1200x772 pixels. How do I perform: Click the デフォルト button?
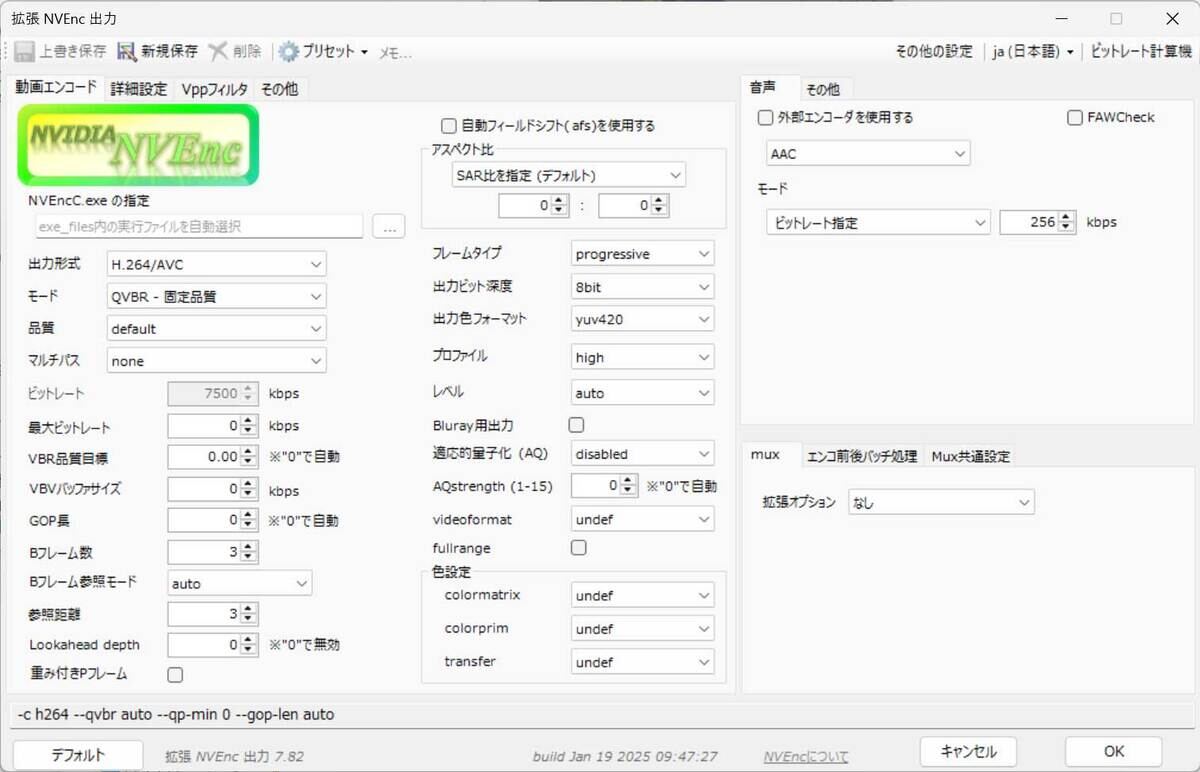pos(78,755)
